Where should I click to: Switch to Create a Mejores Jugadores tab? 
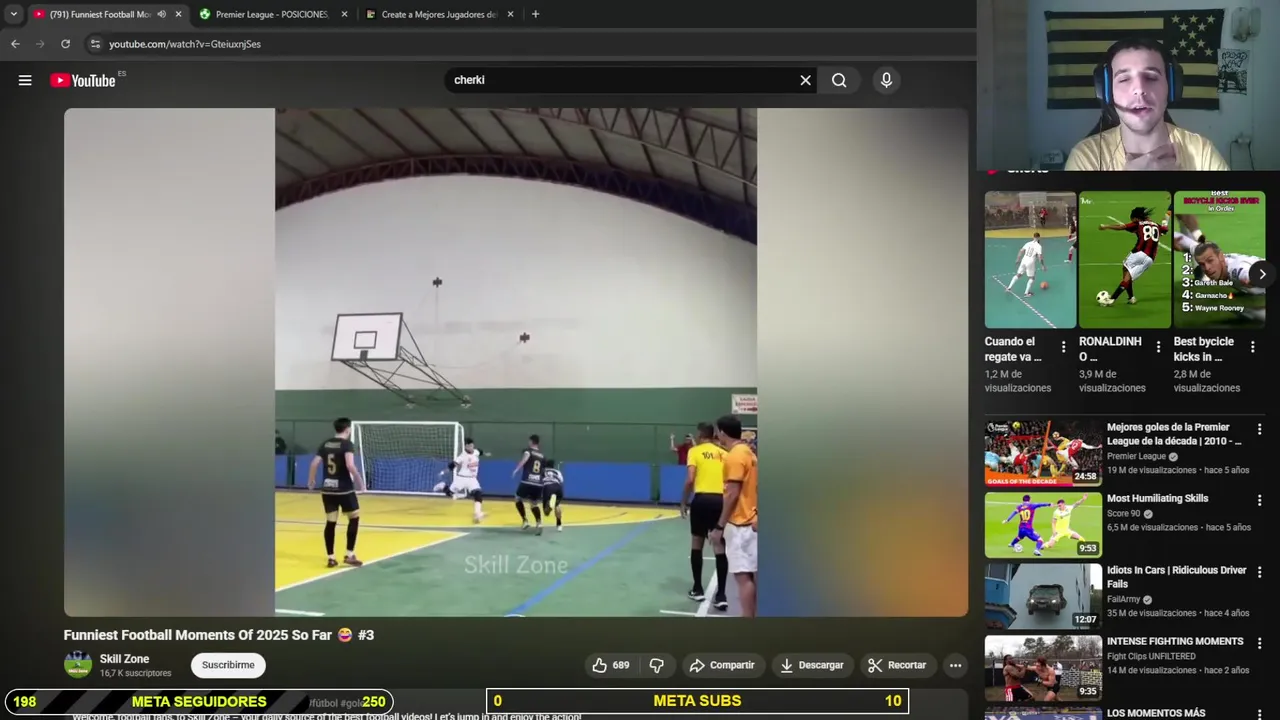[x=440, y=14]
